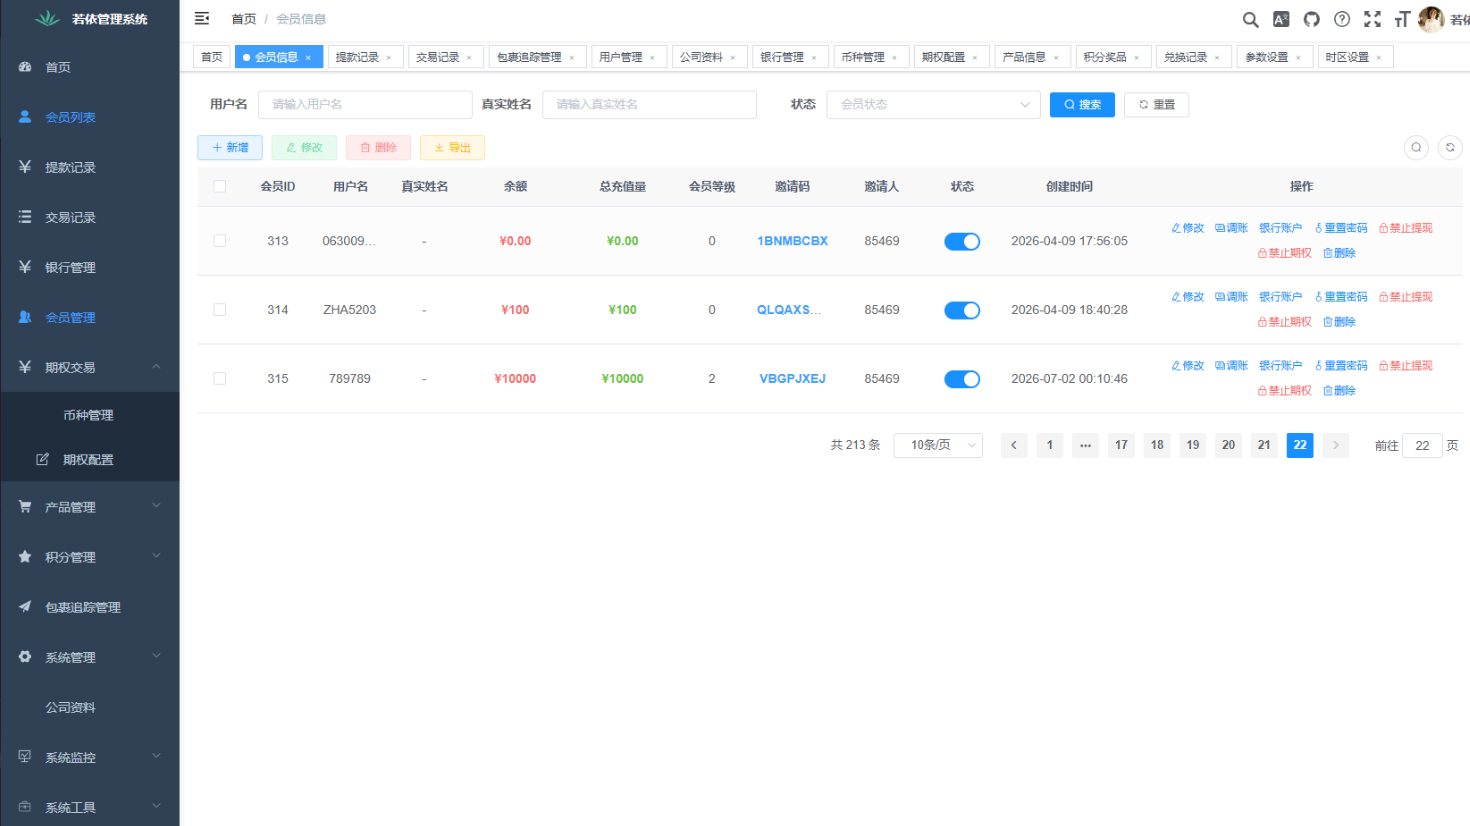Open 期权配置 submenu item

tap(90, 460)
